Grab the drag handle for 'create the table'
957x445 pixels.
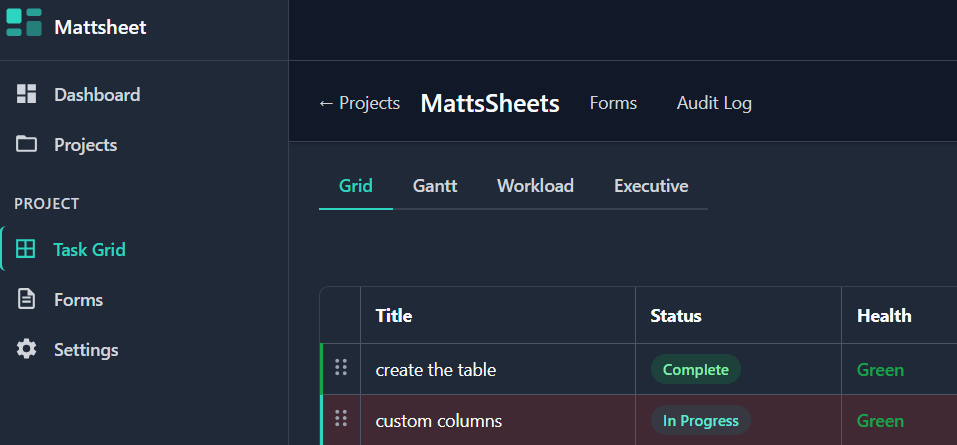(x=341, y=367)
